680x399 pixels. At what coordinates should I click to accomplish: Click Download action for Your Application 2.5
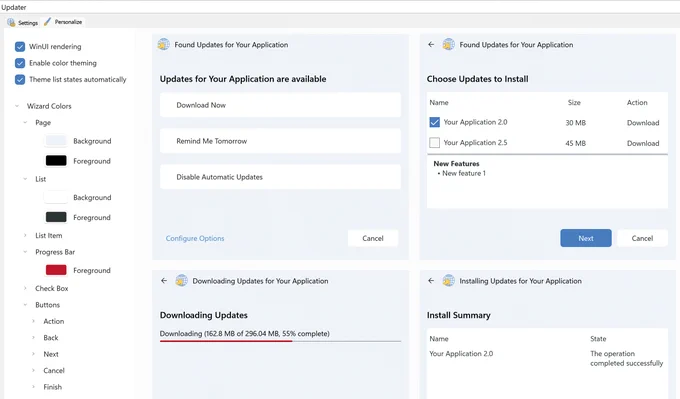tap(643, 143)
